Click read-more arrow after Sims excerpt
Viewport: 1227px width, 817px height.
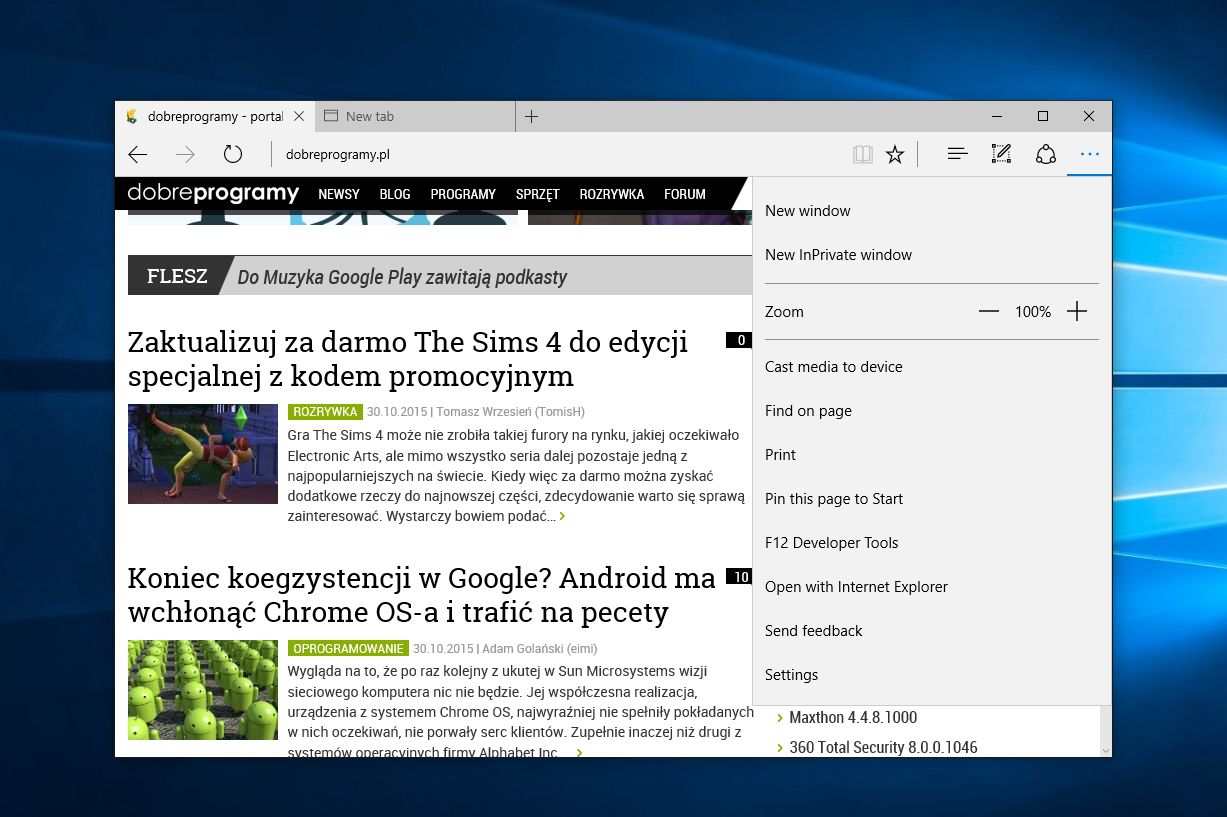click(563, 517)
